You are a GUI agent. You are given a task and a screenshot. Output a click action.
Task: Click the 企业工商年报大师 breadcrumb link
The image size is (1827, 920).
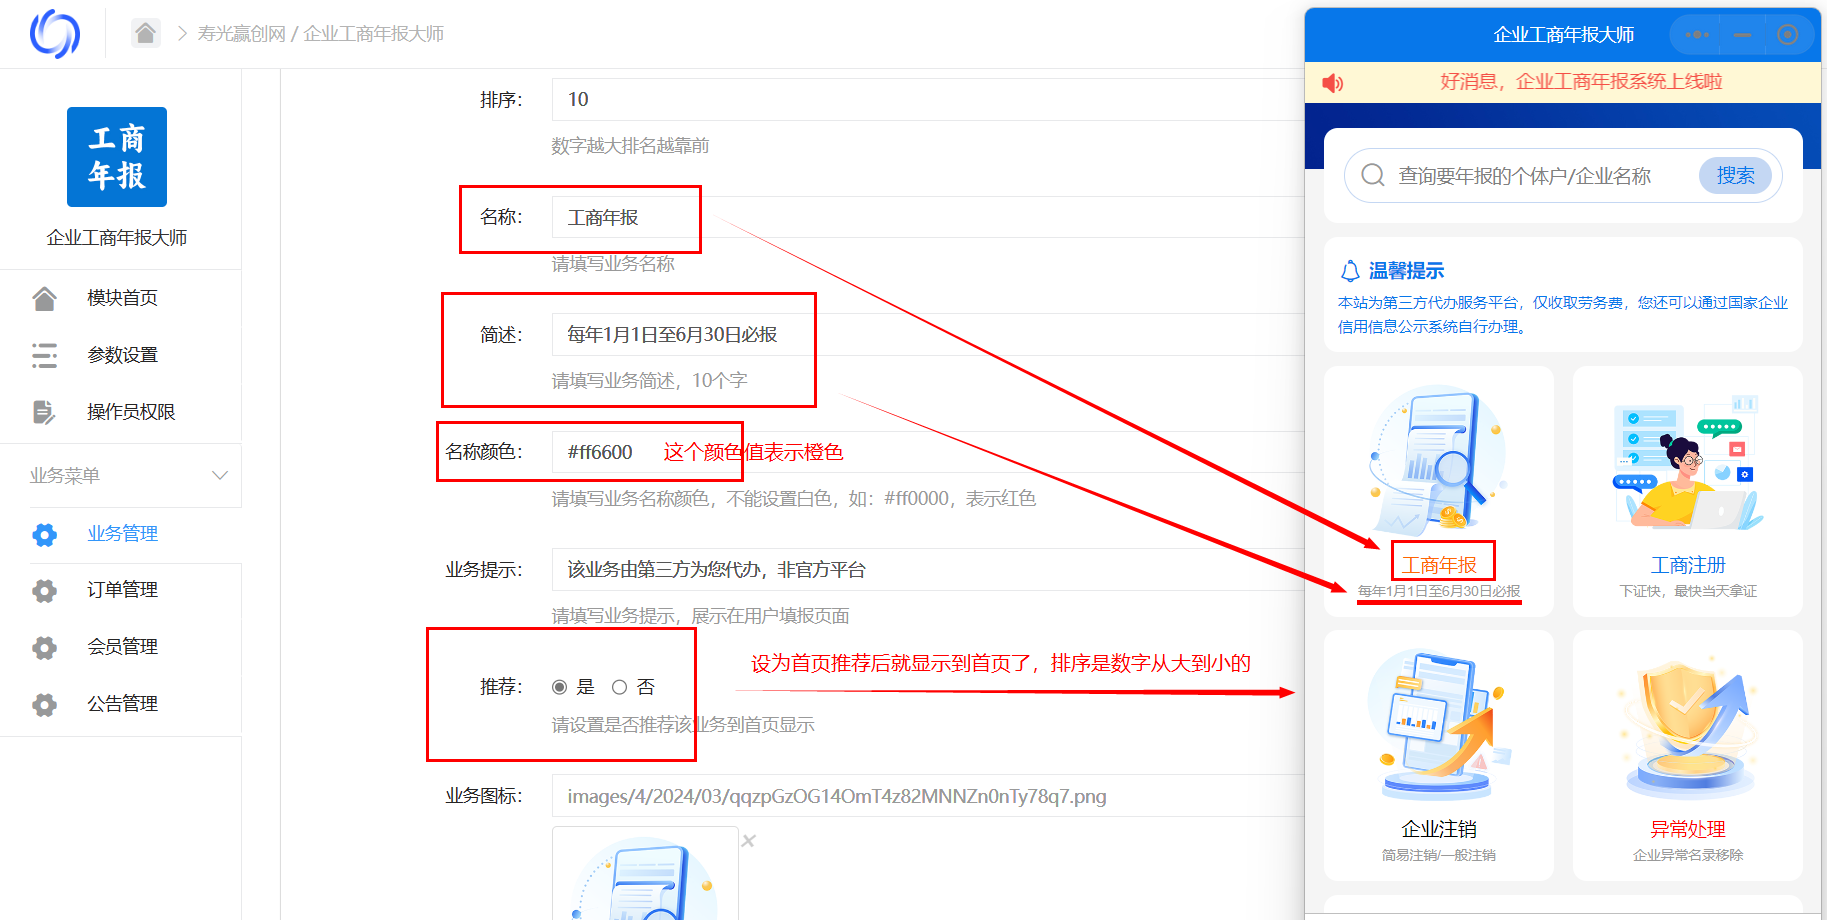click(374, 34)
